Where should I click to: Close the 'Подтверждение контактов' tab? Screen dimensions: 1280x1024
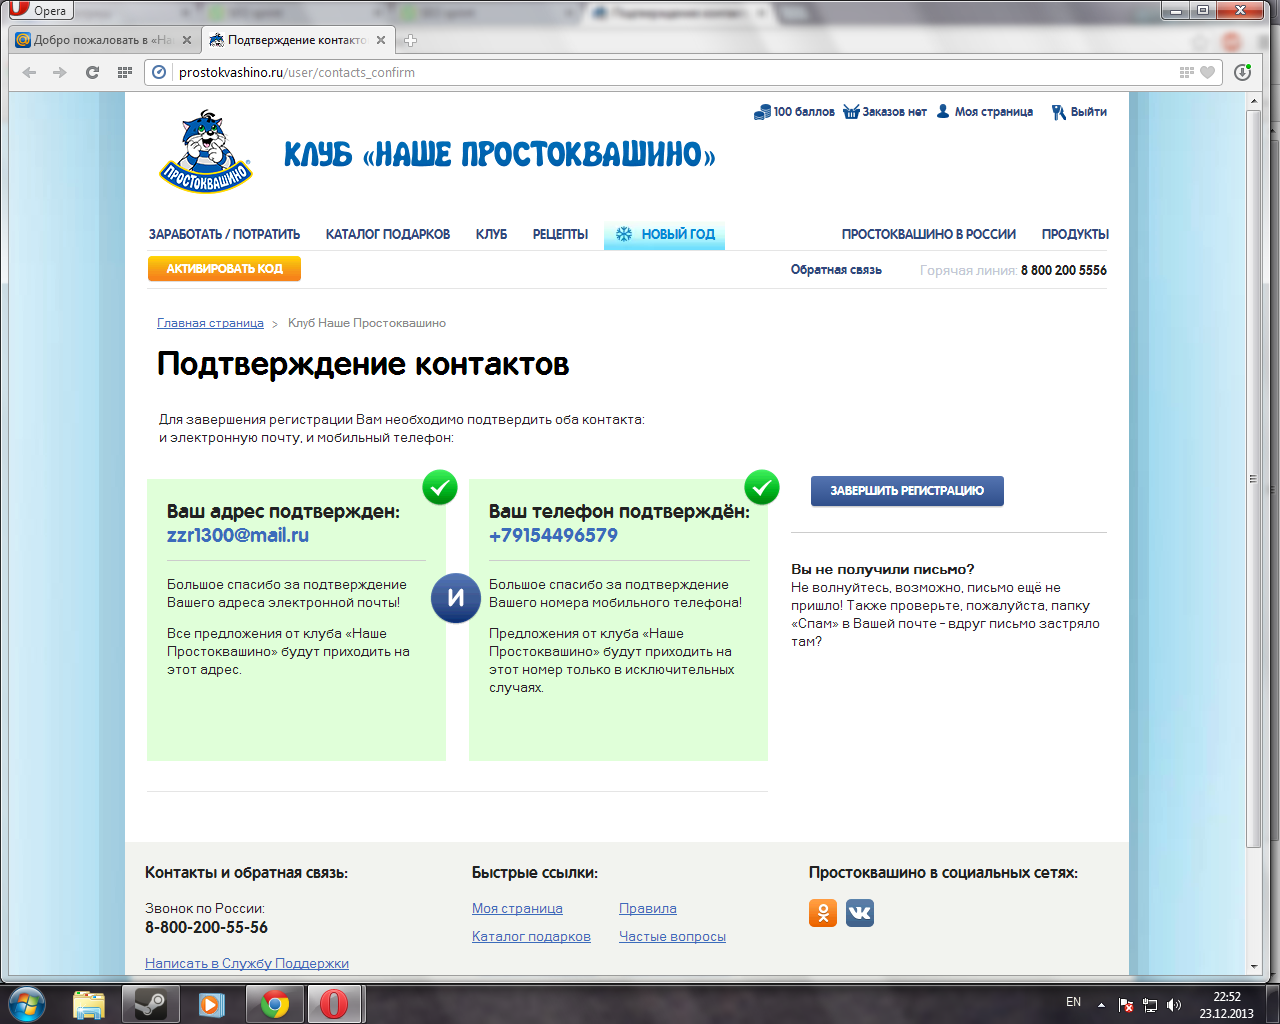tap(380, 40)
